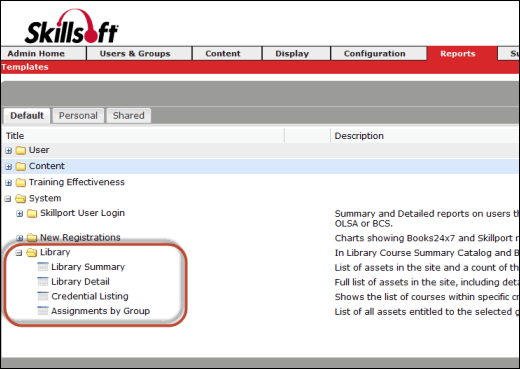The image size is (520, 369).
Task: Switch to the Default templates tab
Action: pos(27,116)
